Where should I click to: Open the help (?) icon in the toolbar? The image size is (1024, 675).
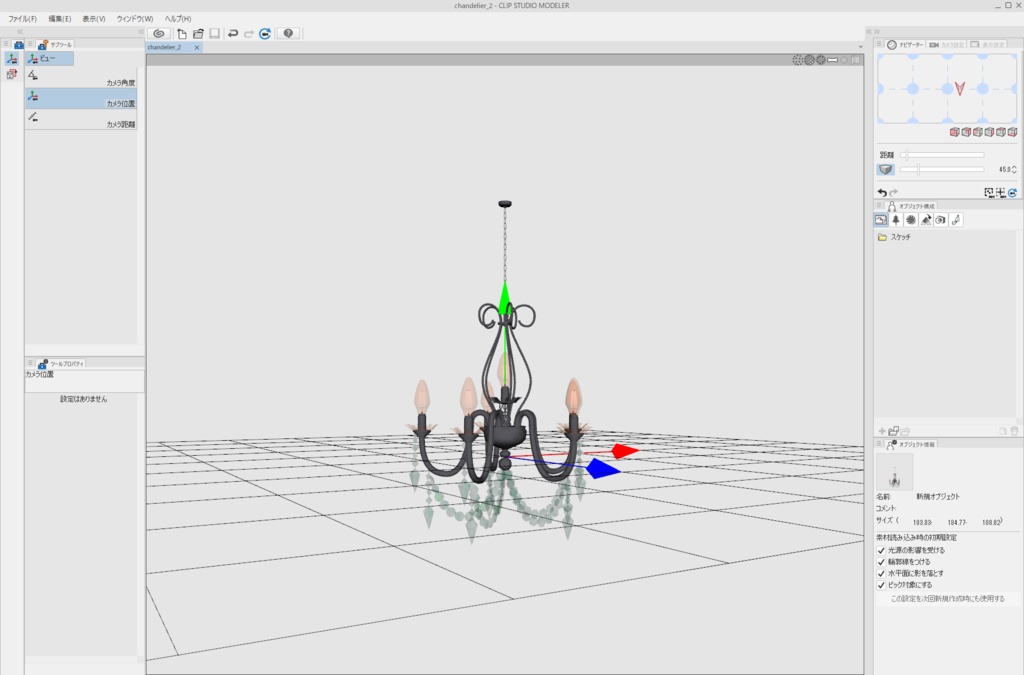[288, 34]
